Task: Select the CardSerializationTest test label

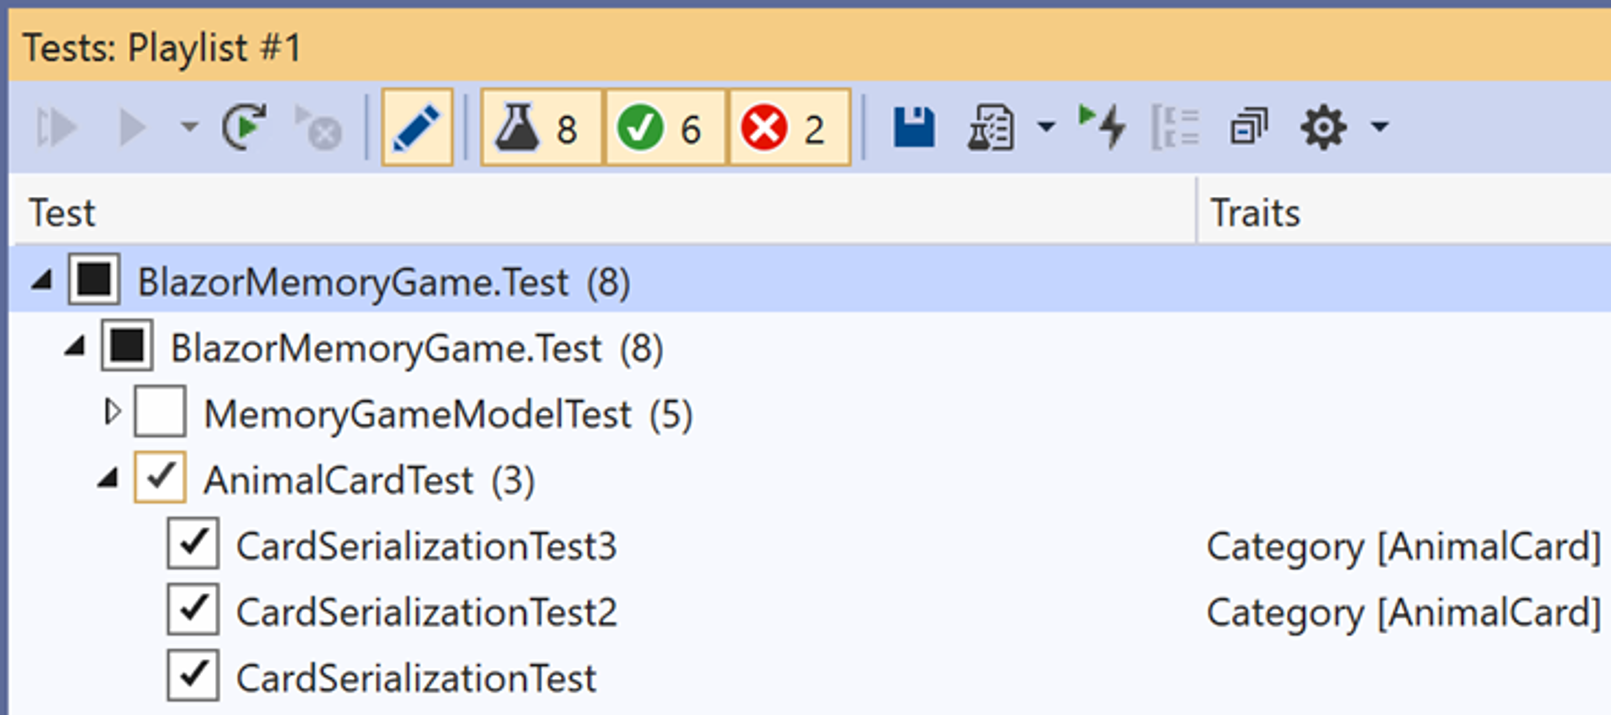Action: pyautogui.click(x=416, y=678)
